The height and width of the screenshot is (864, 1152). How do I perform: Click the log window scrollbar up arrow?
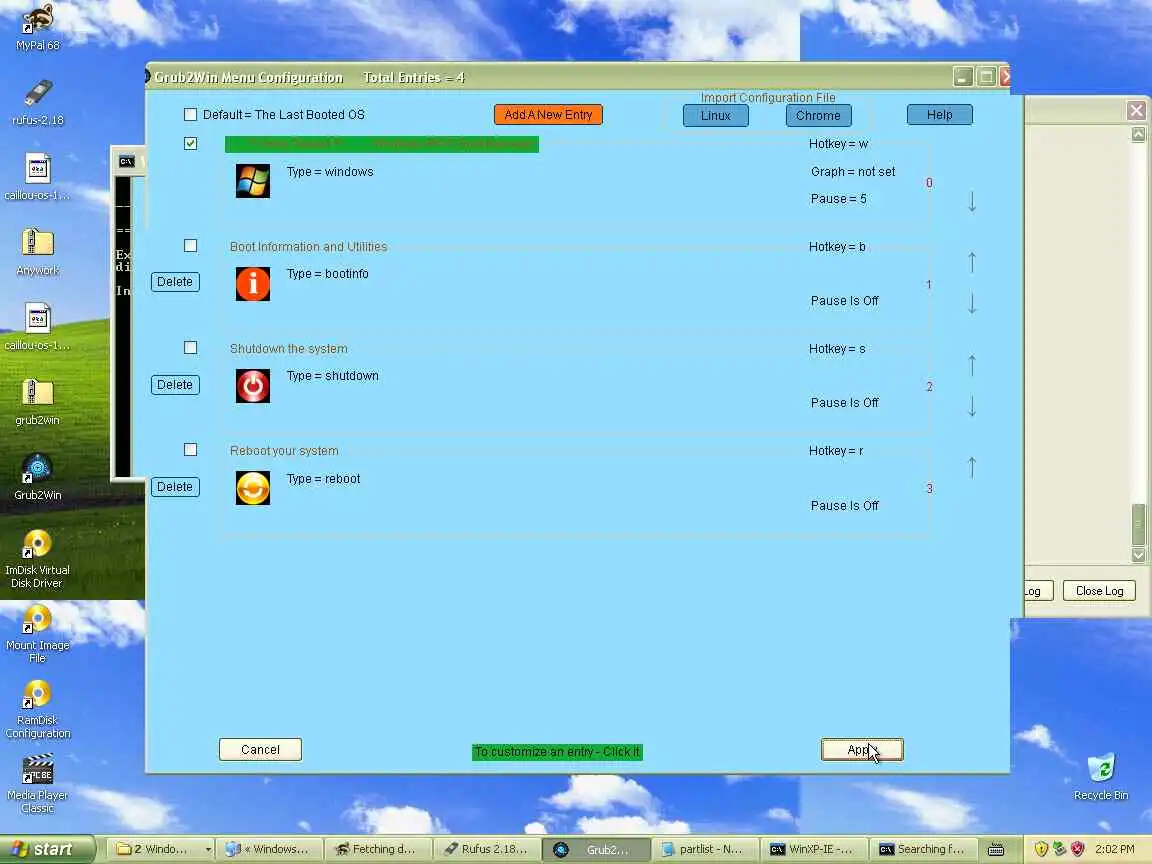point(1138,134)
